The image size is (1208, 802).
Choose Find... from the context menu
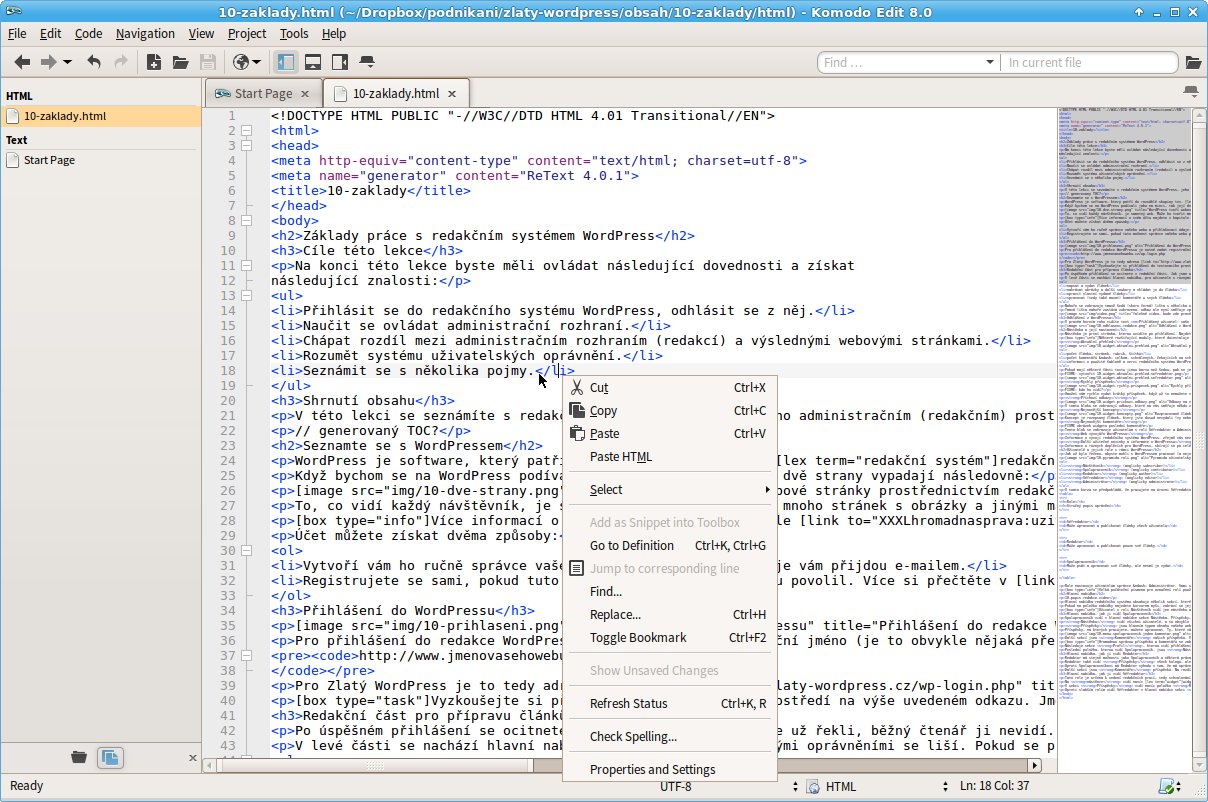(670, 592)
